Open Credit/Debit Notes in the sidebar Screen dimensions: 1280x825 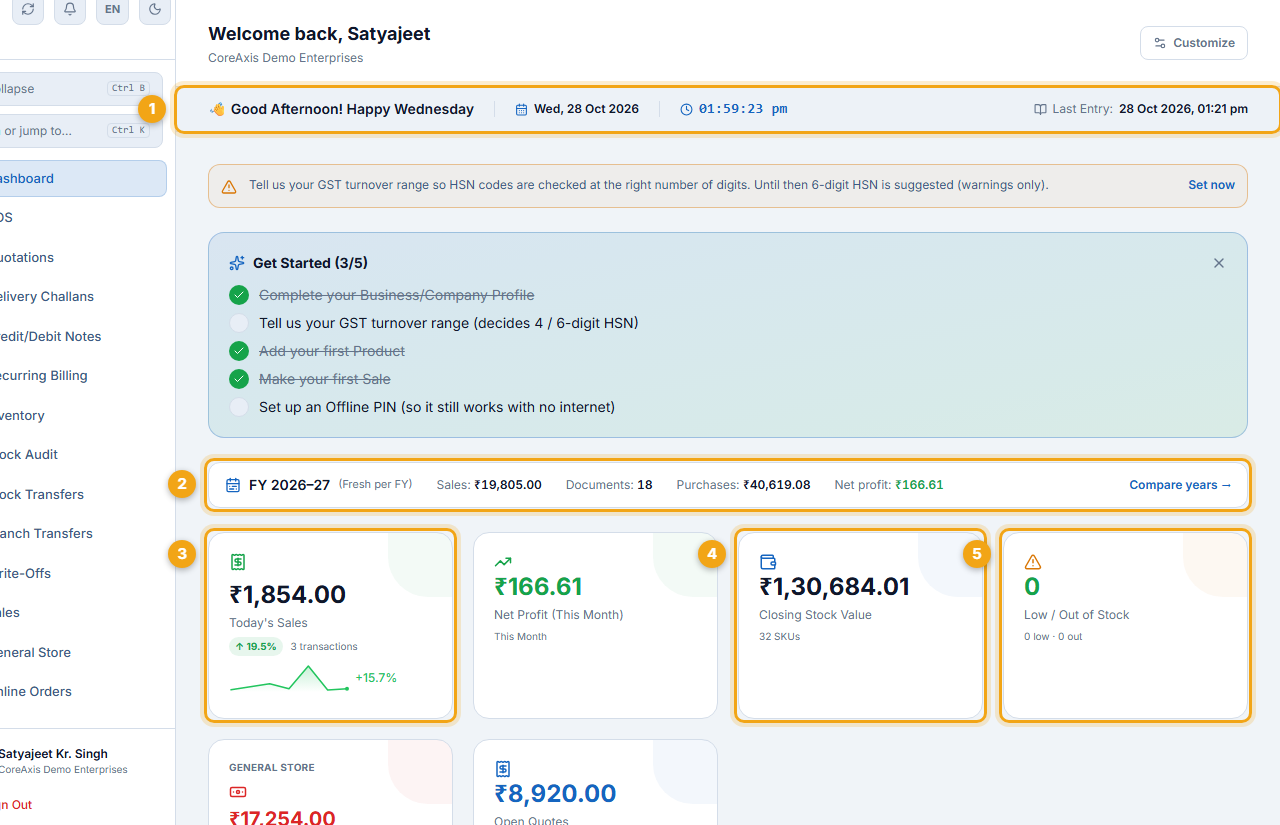coord(83,336)
